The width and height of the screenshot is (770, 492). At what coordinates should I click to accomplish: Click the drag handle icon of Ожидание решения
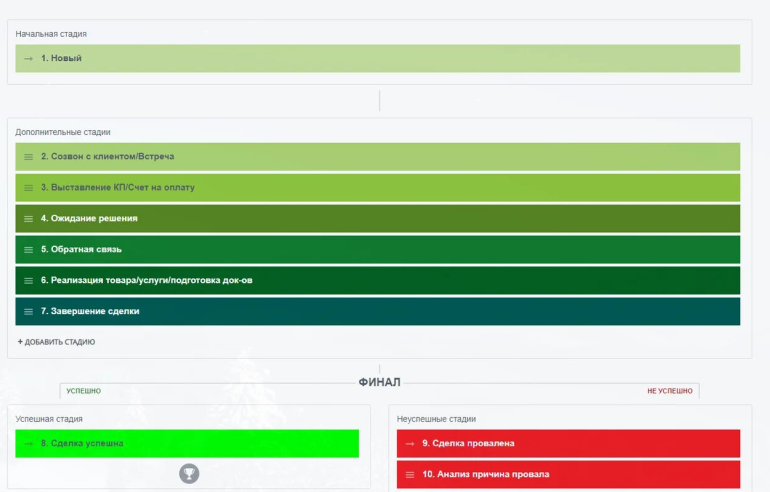(28, 219)
